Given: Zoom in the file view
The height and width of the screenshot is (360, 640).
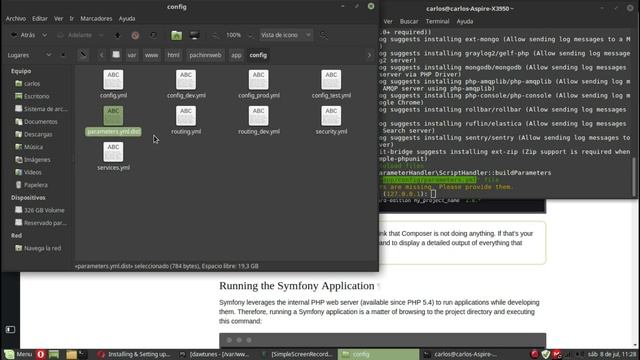Looking at the screenshot, I should tap(250, 36).
